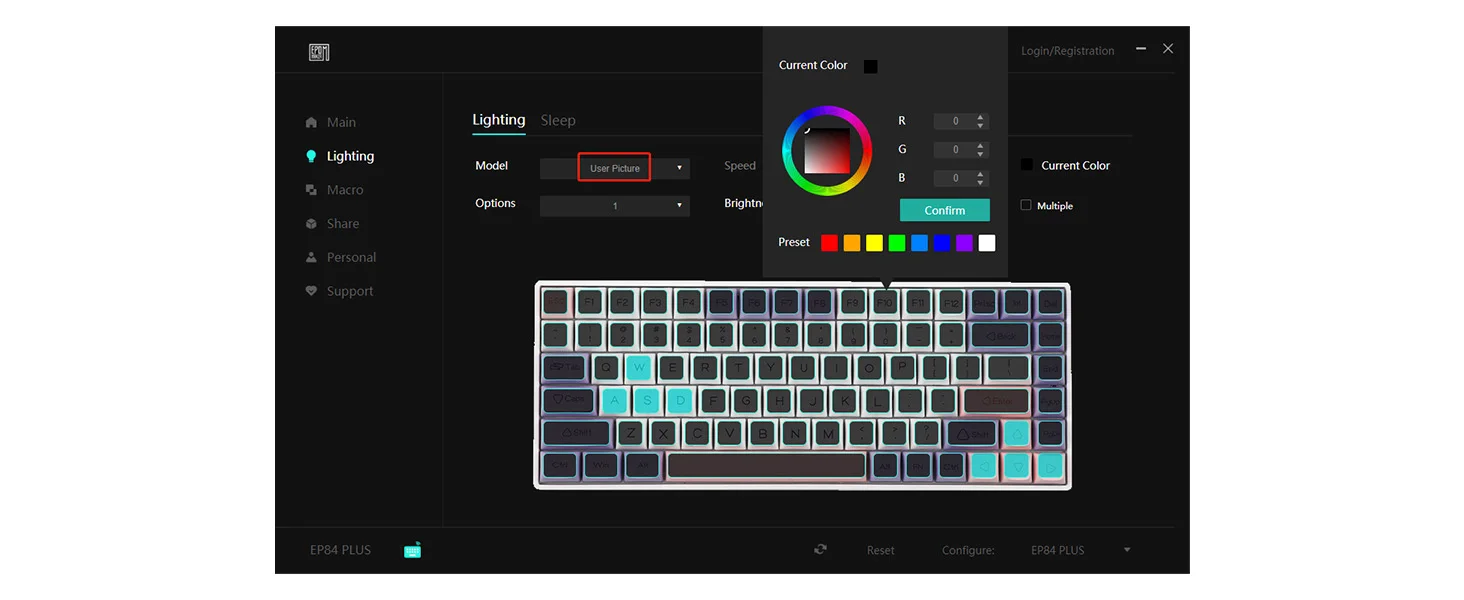Open the Support heart icon
Viewport: 1464px width, 600px height.
311,291
